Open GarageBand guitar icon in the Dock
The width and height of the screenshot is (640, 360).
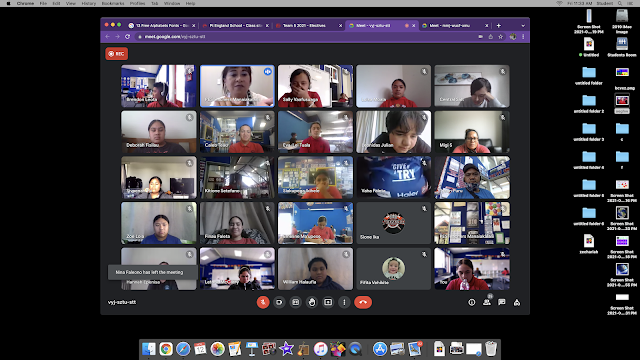[x=303, y=349]
